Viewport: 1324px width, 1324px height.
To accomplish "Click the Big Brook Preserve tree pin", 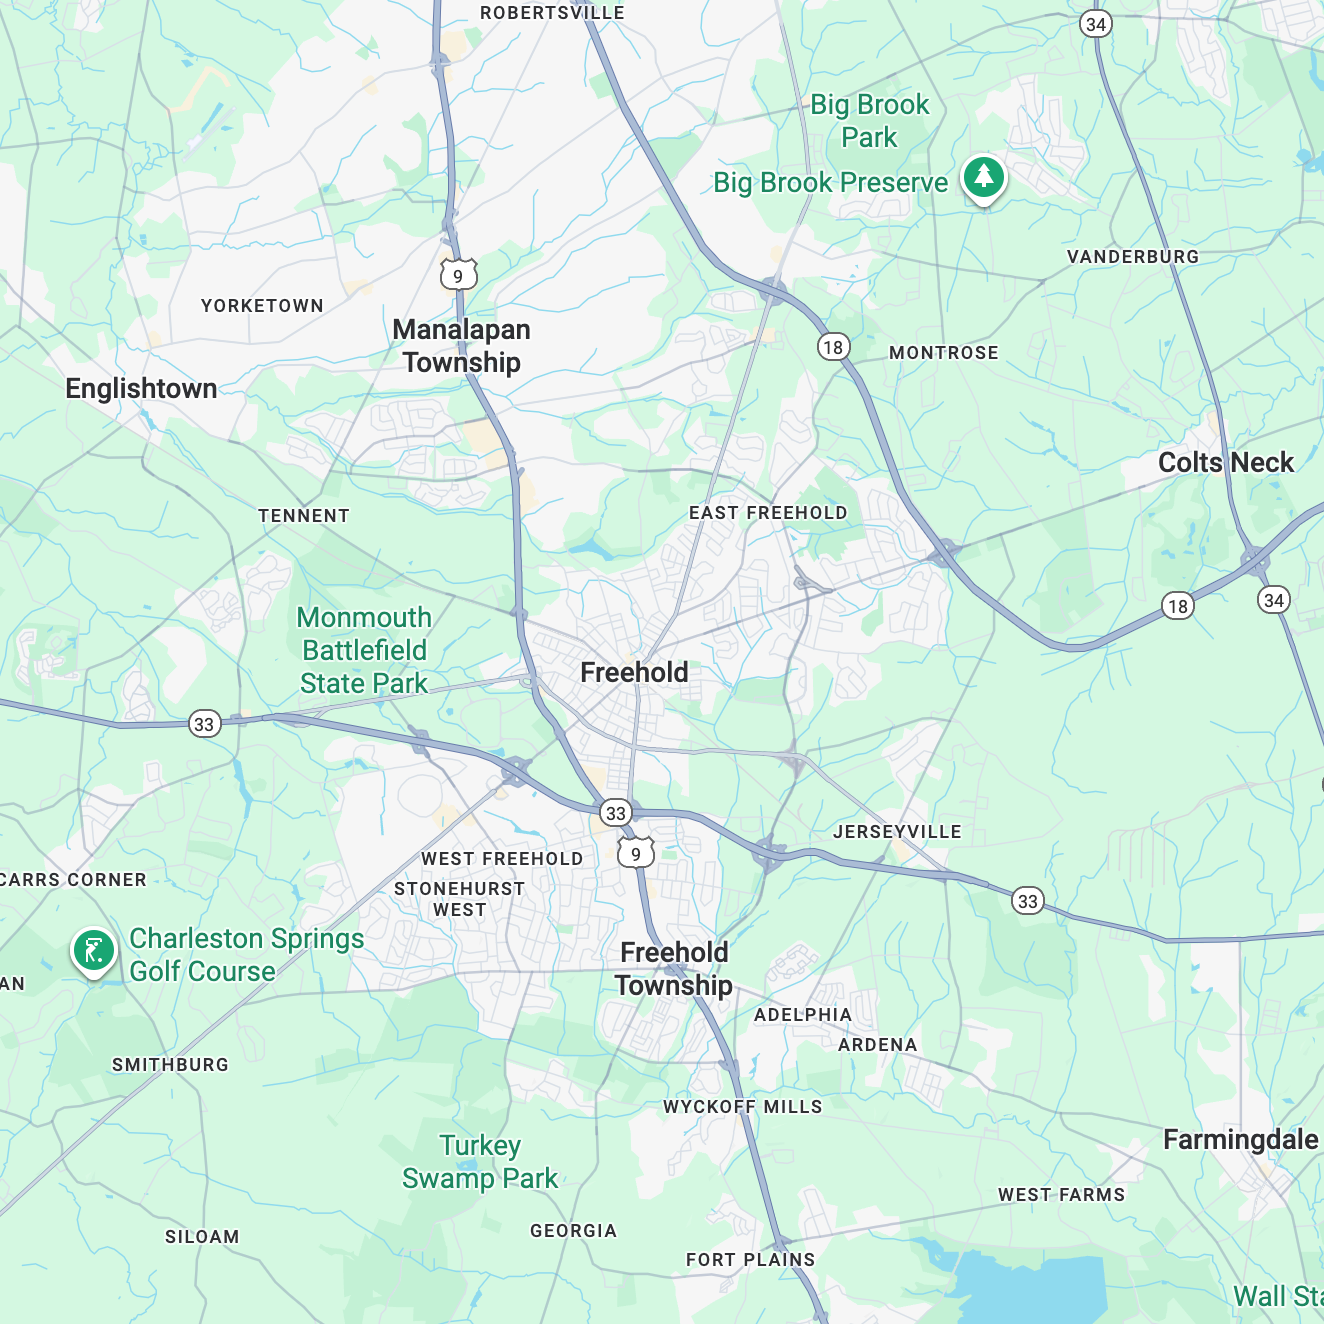I will (984, 179).
